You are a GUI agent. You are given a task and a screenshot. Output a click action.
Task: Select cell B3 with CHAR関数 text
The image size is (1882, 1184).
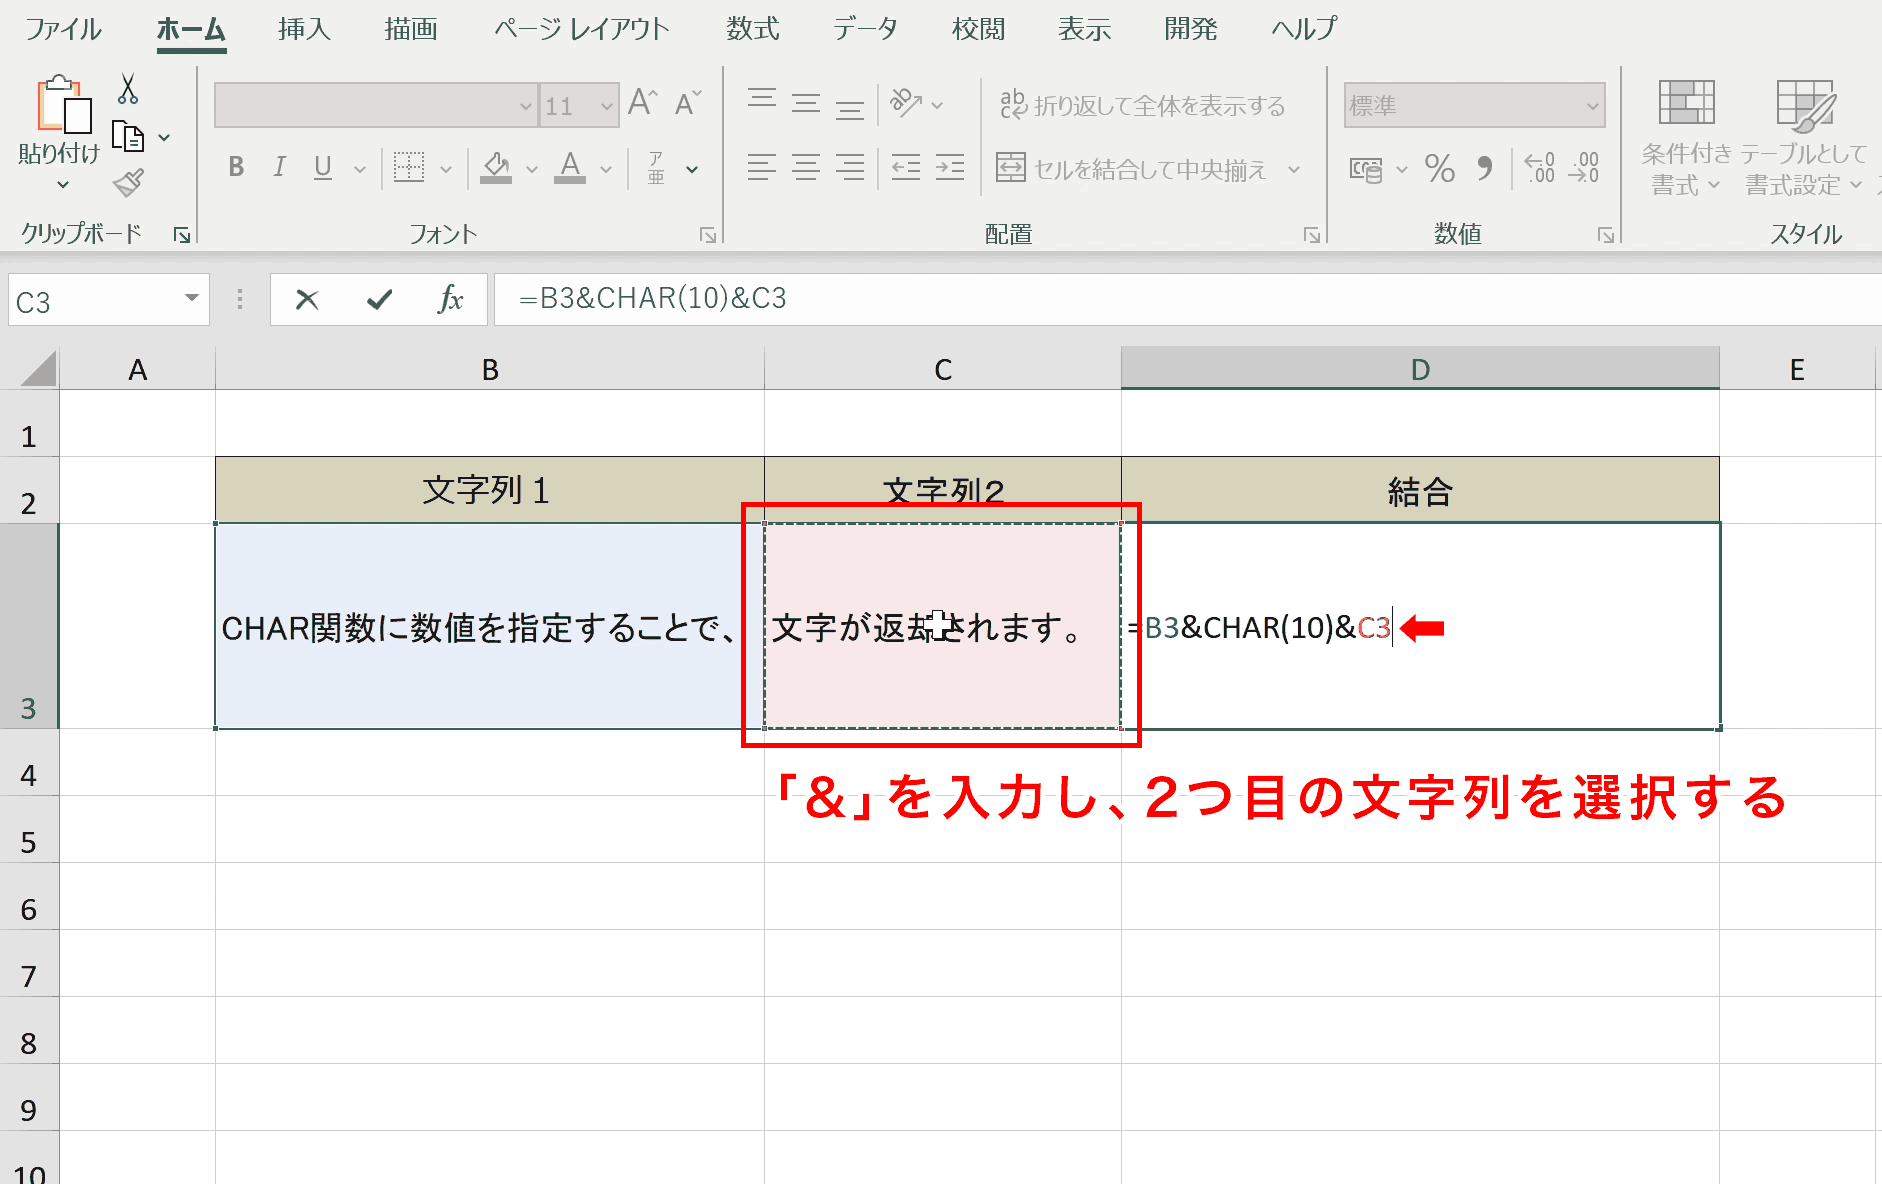click(x=489, y=626)
